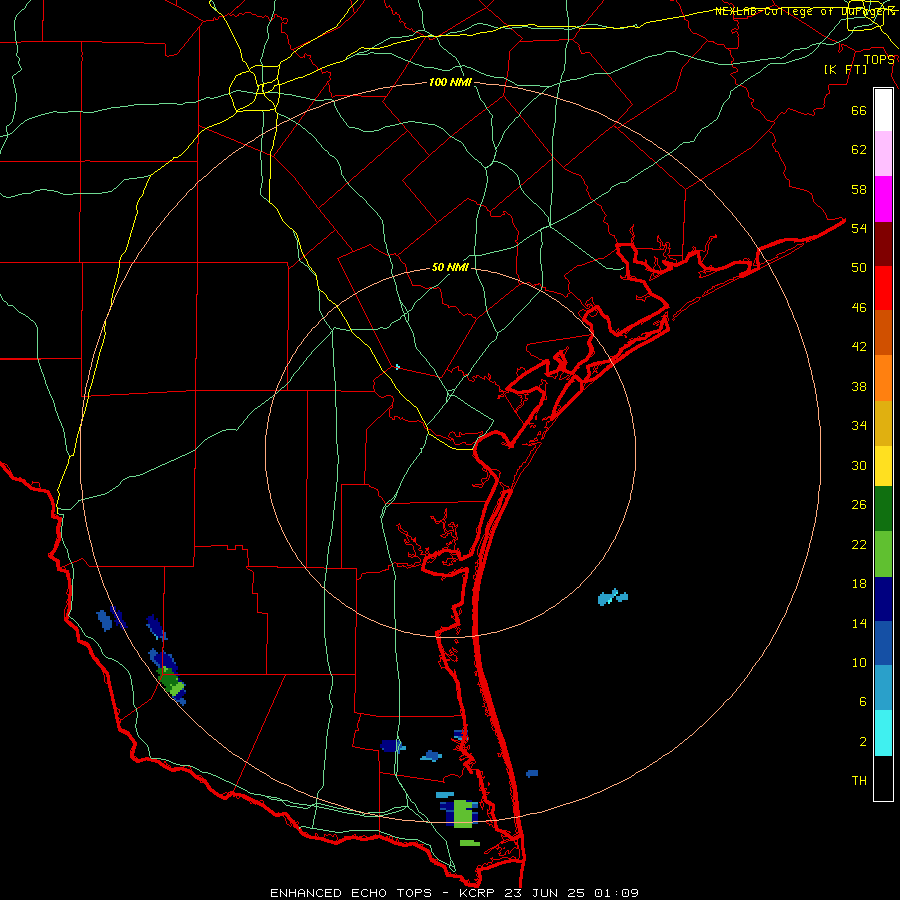900x900 pixels.
Task: Click legend value "22"
Action: pyautogui.click(x=859, y=545)
